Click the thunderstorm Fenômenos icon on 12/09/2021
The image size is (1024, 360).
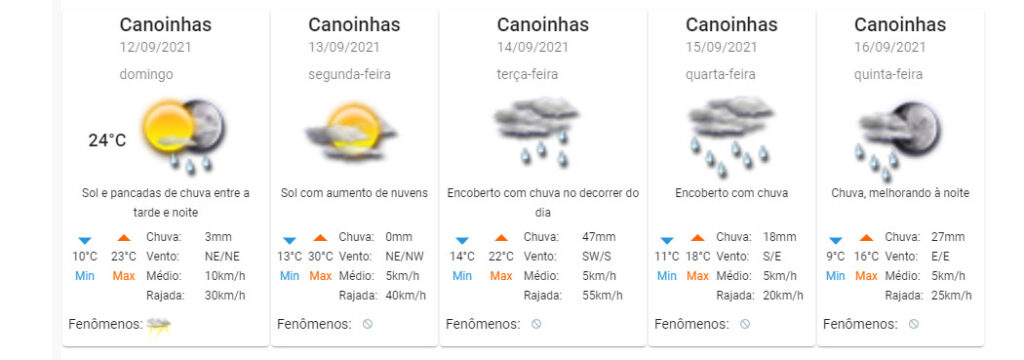pos(159,325)
